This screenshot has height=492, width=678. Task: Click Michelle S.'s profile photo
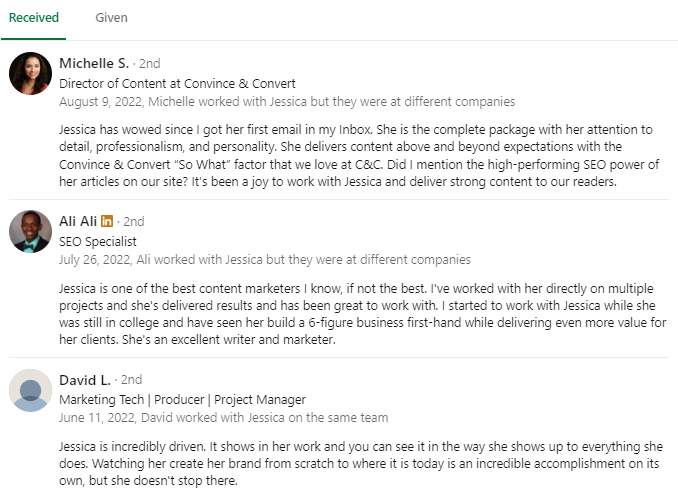[x=30, y=73]
